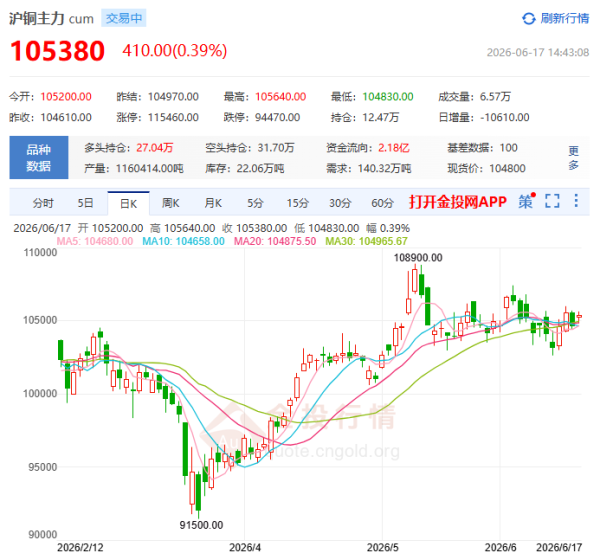
Task: Click the 基差数据 value 100
Action: (509, 148)
